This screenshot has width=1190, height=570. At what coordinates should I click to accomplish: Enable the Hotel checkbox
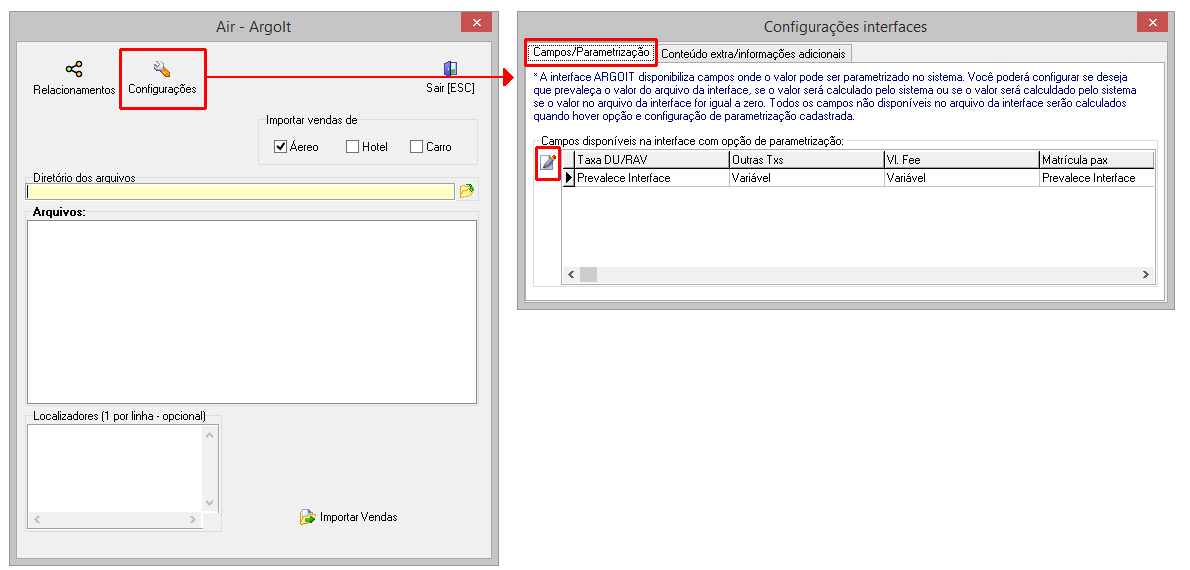tap(352, 146)
